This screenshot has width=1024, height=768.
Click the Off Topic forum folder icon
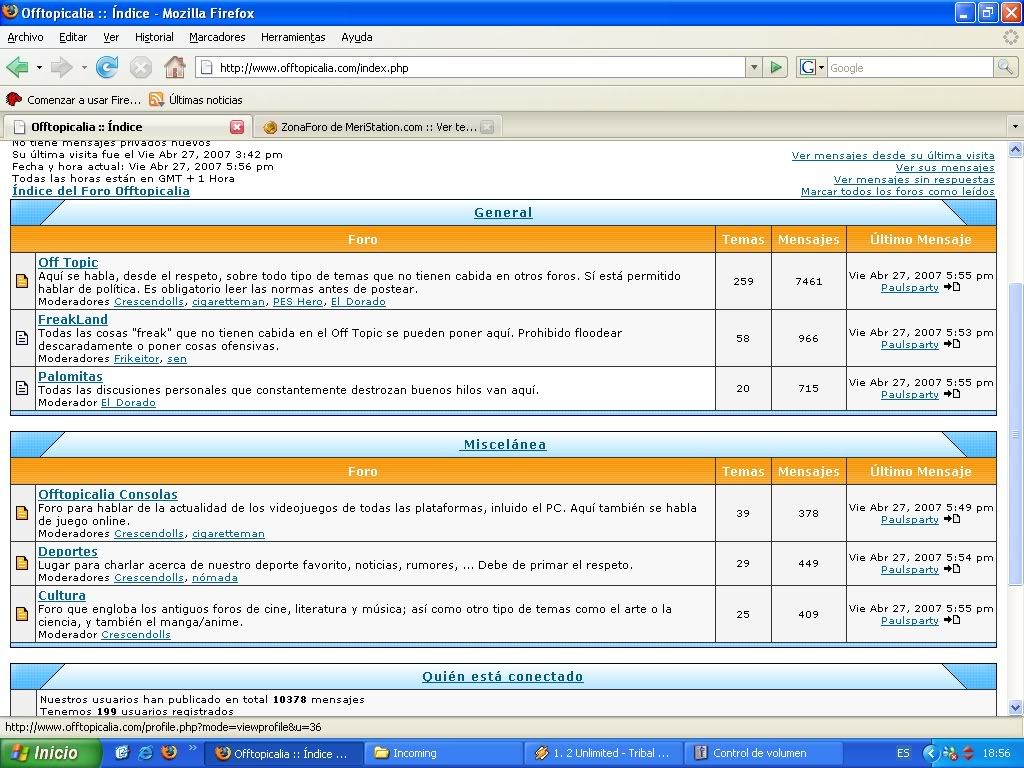point(22,281)
